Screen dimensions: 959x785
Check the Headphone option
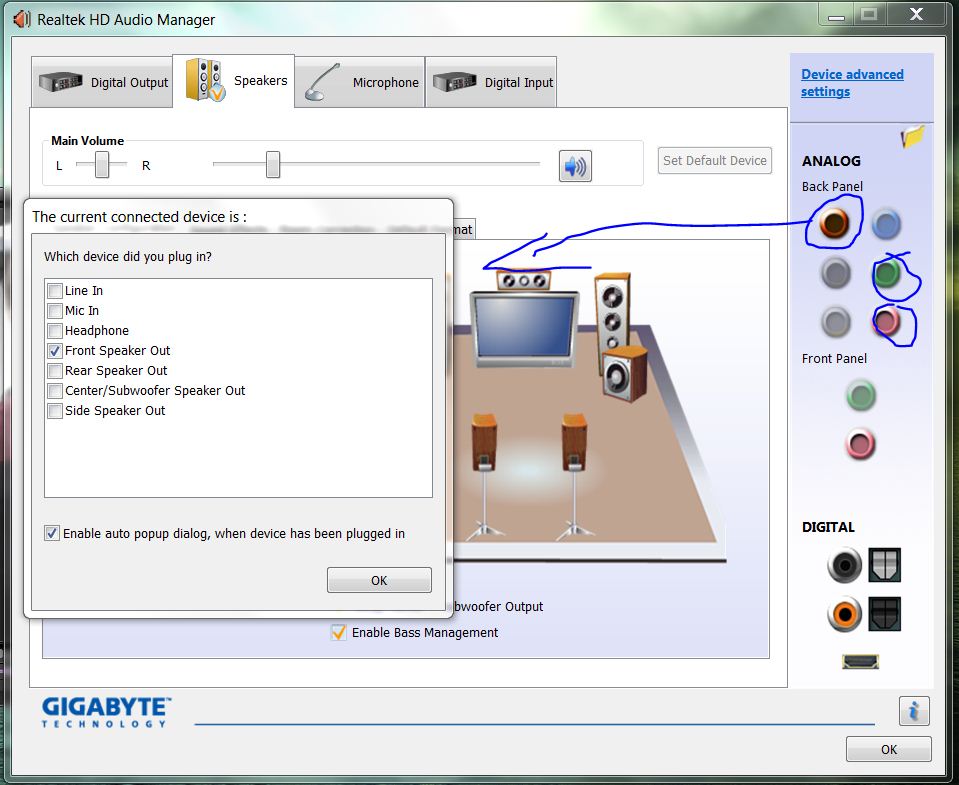tap(55, 331)
